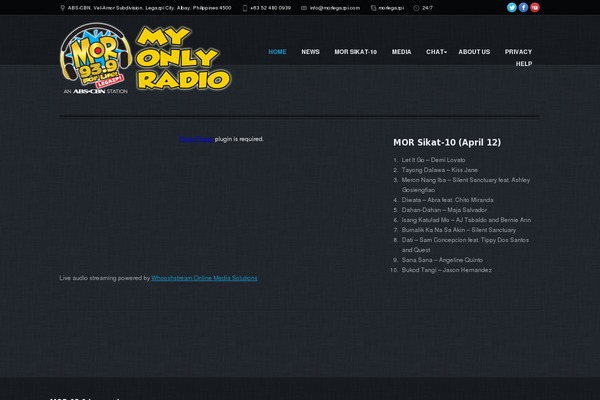The height and width of the screenshot is (400, 600).
Task: Open the NEWS menu item
Action: 310,52
